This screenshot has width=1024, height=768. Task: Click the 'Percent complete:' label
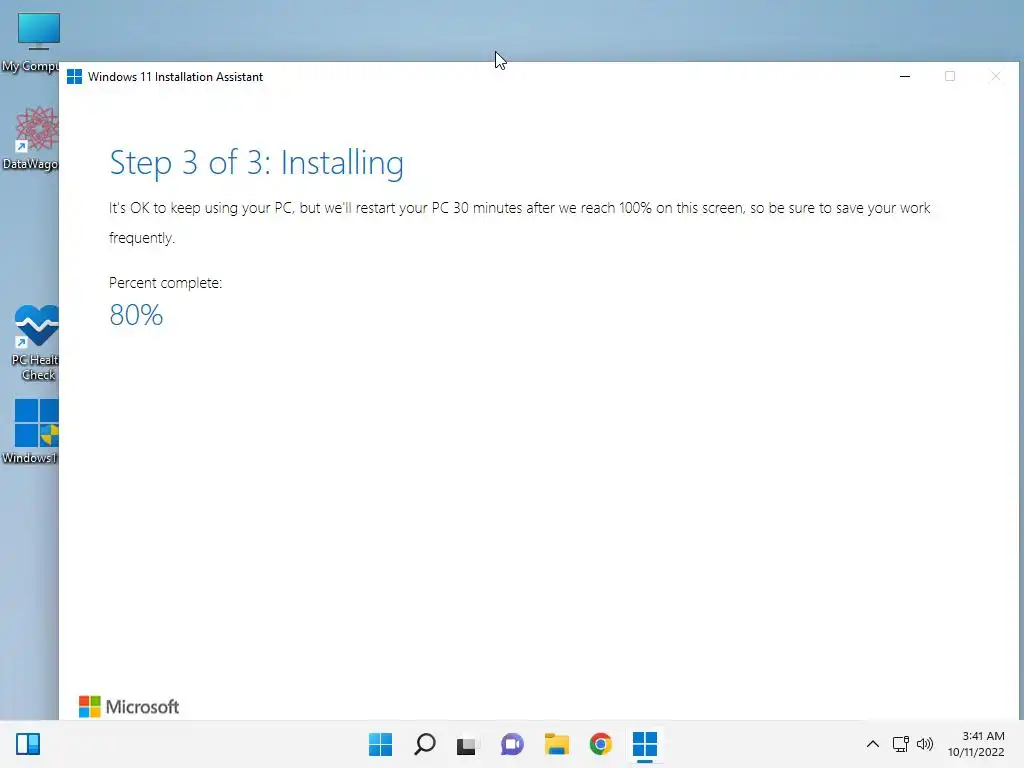(165, 283)
